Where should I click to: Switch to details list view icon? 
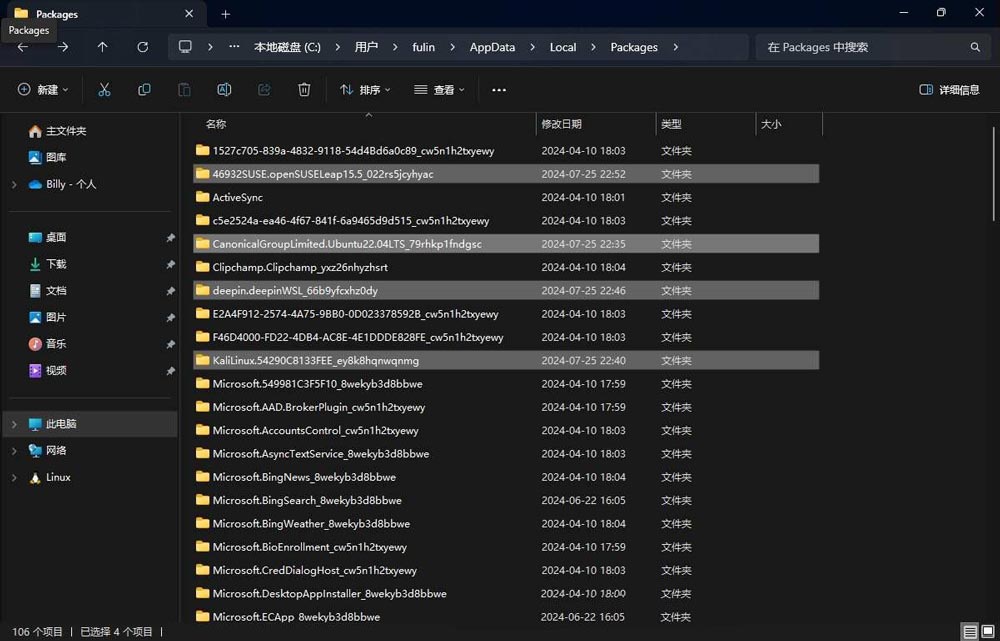click(969, 632)
